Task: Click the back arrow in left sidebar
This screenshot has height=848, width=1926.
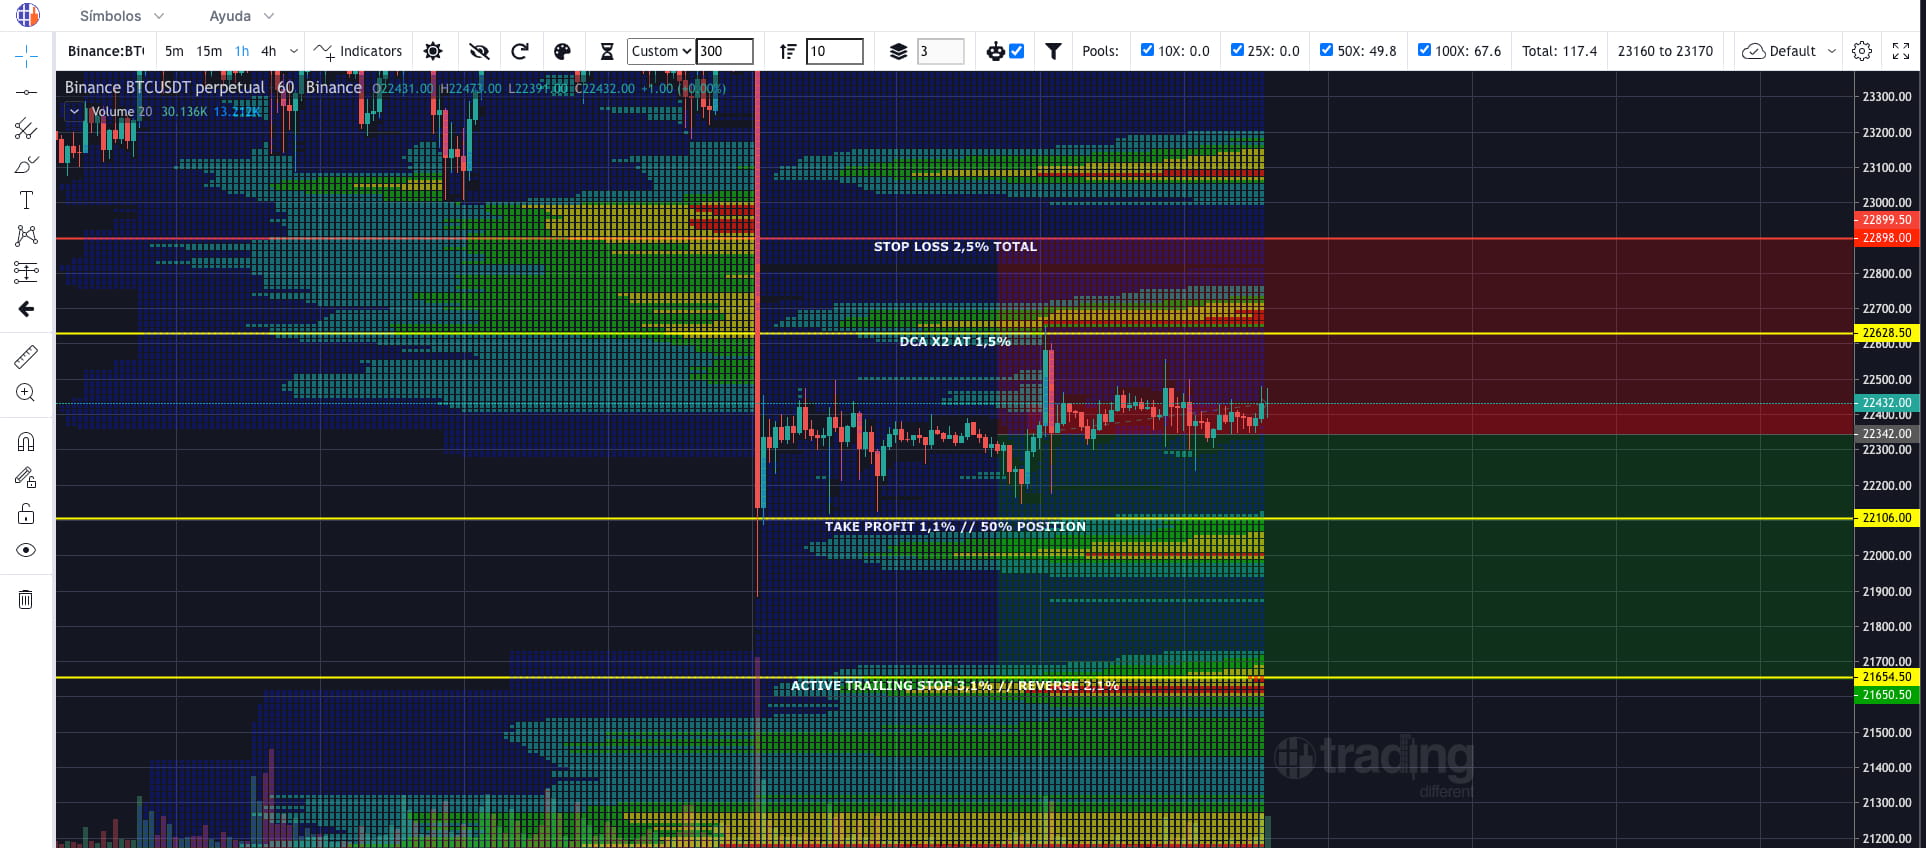Action: coord(26,309)
